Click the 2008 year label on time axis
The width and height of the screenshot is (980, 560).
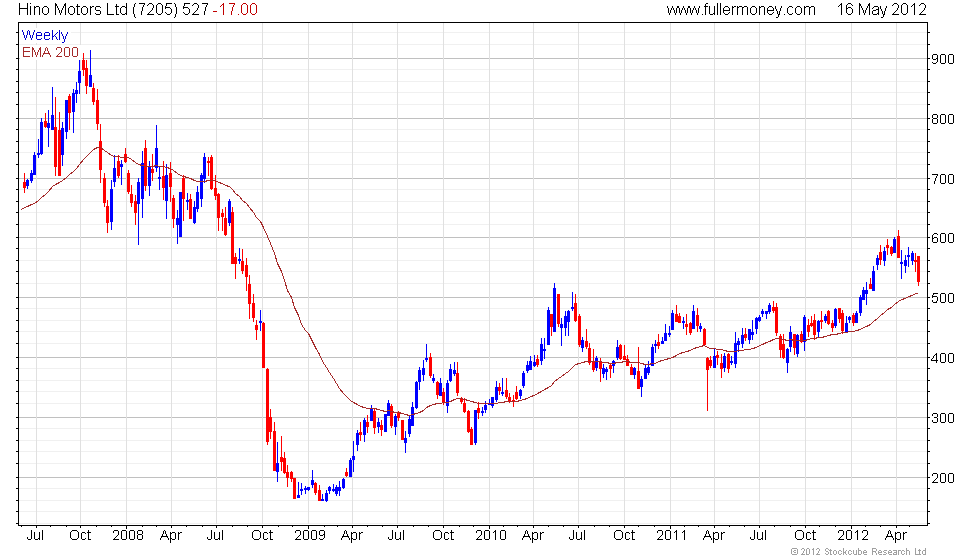pos(128,536)
